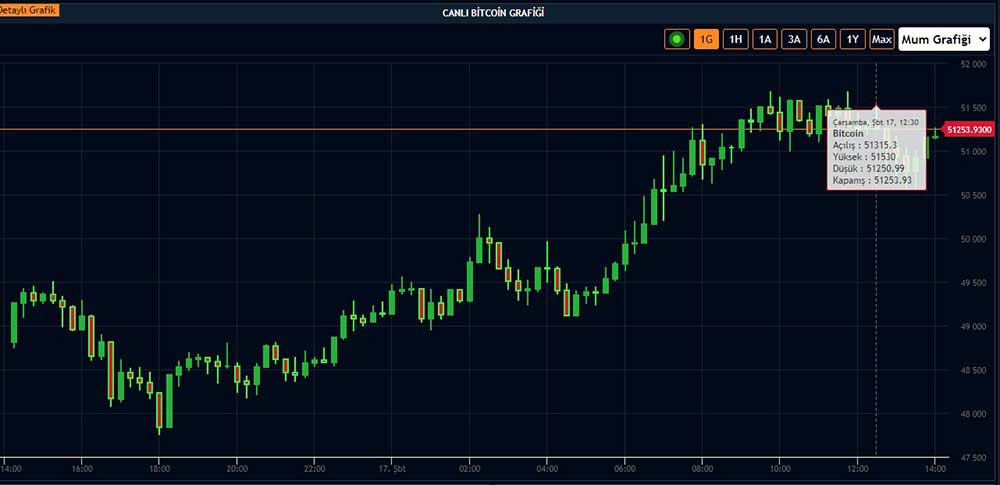This screenshot has width=1000, height=485.
Task: Click the 50 000 price axis label
Action: 974,239
